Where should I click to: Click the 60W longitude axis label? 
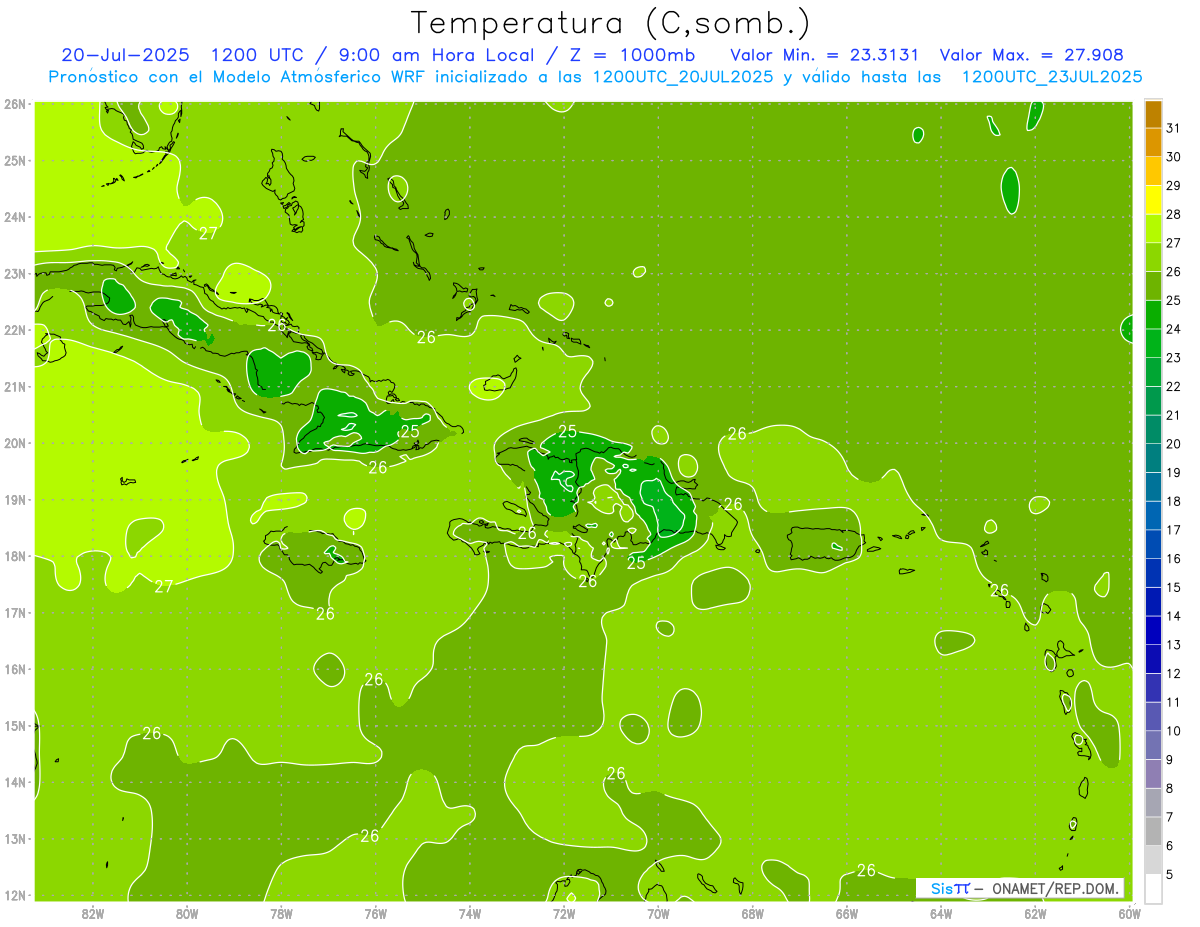pos(1130,913)
